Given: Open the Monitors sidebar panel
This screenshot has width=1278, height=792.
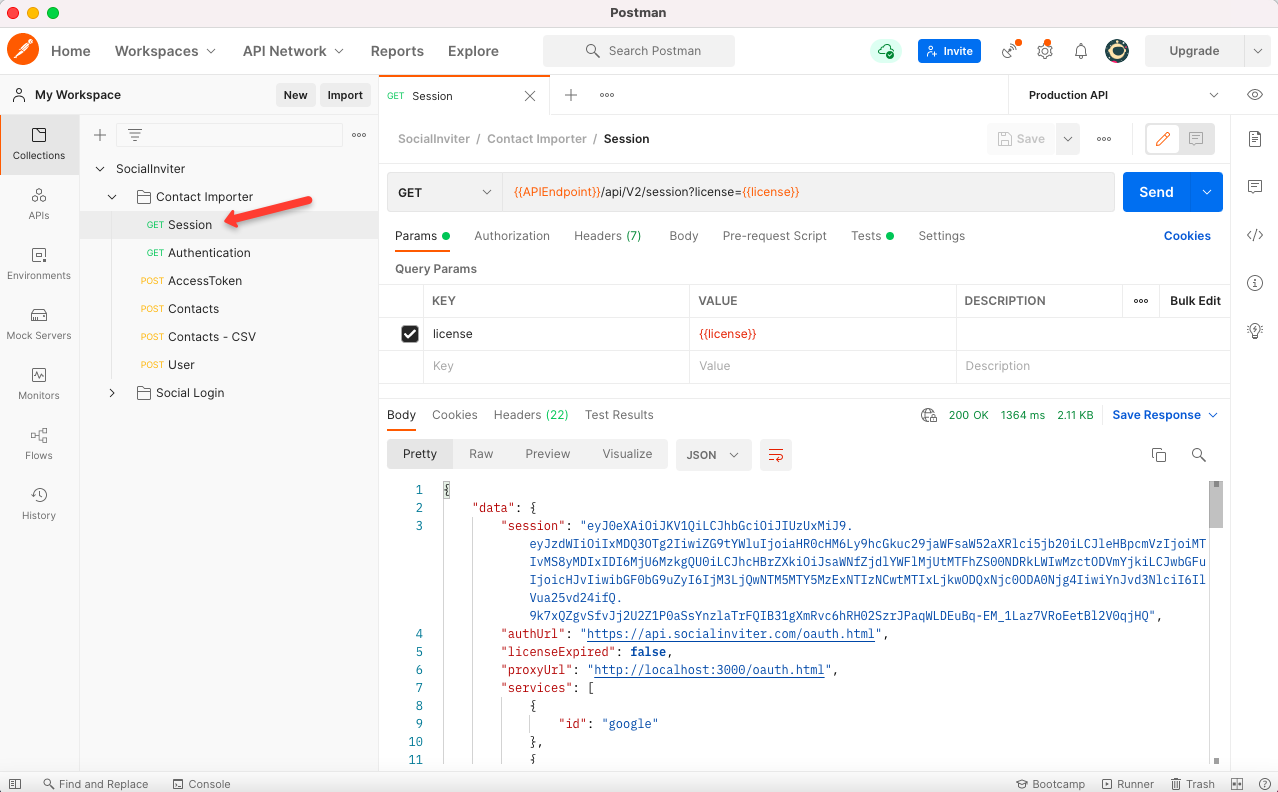Looking at the screenshot, I should (x=39, y=384).
